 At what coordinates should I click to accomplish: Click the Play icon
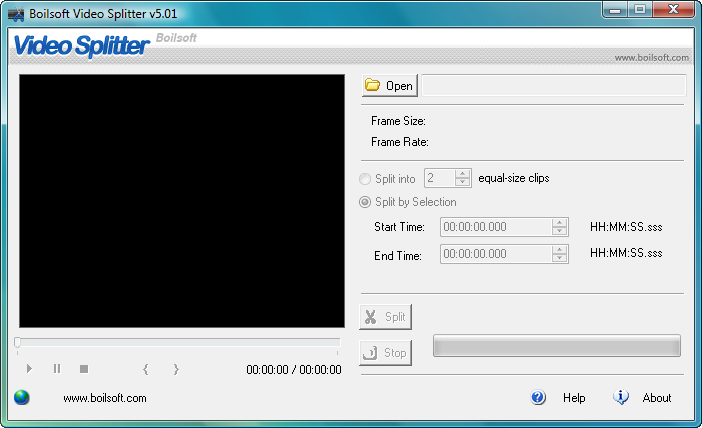coord(29,368)
